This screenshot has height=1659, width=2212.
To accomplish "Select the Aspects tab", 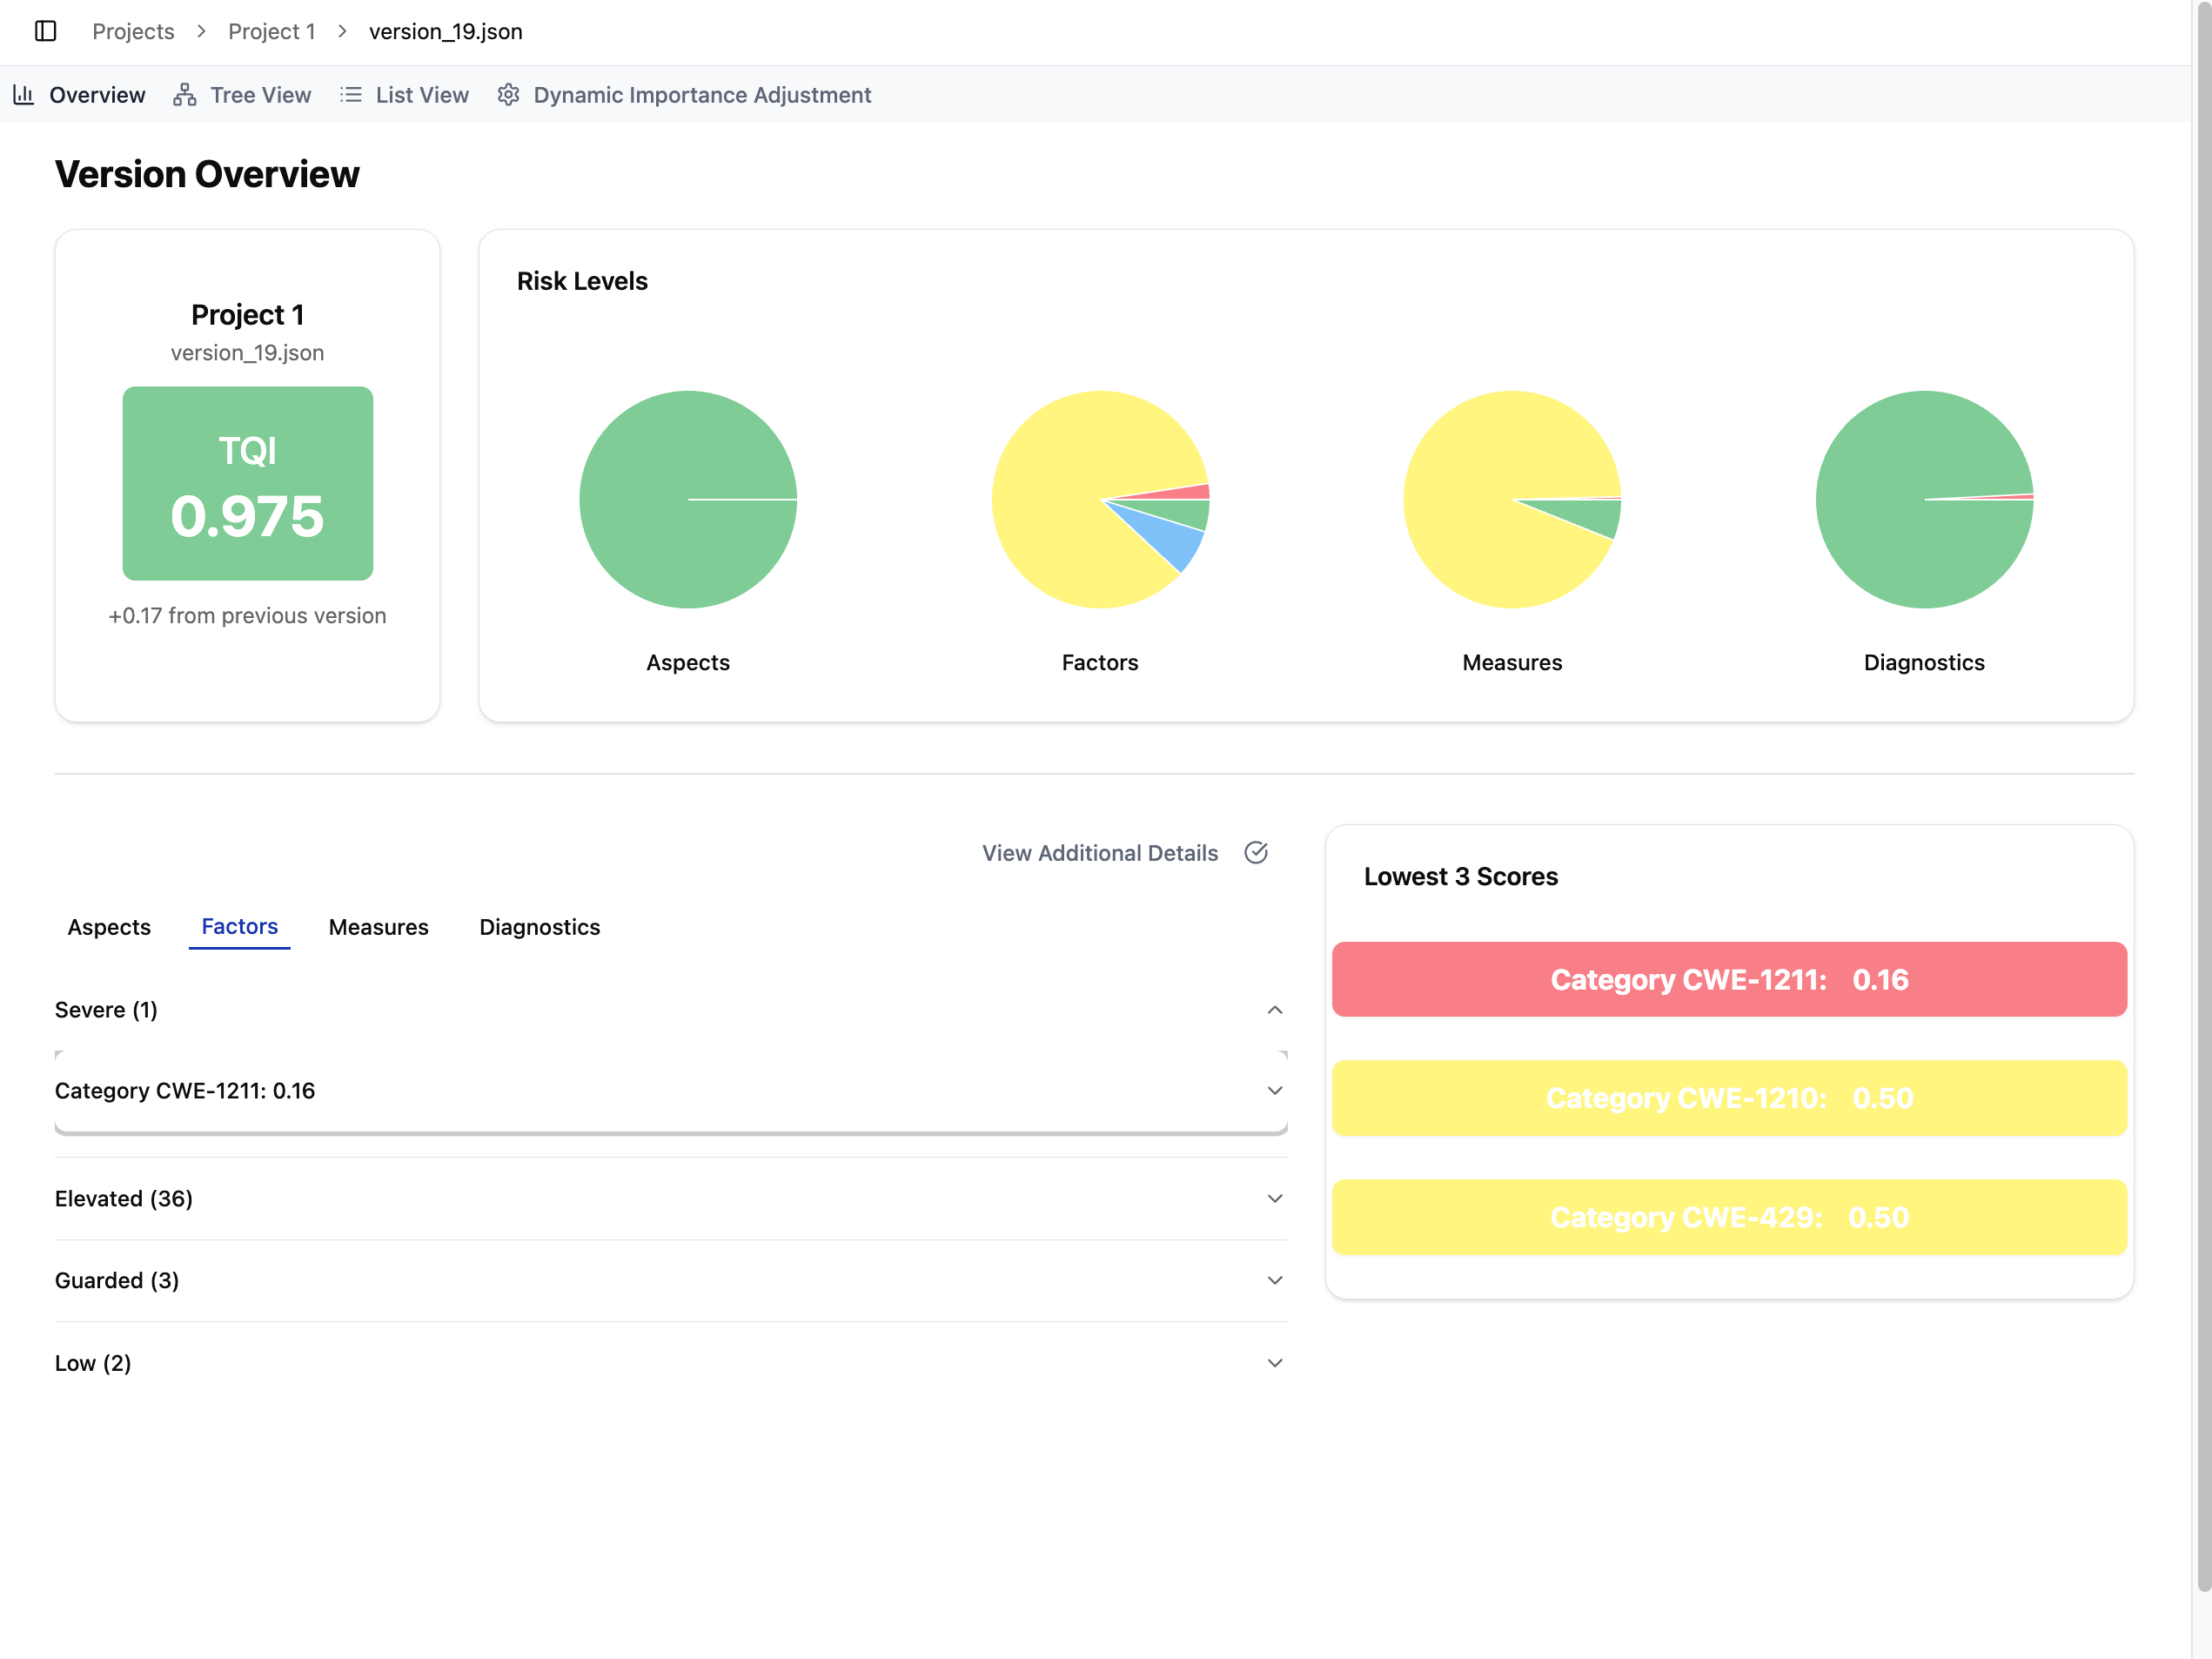I will click(x=108, y=927).
